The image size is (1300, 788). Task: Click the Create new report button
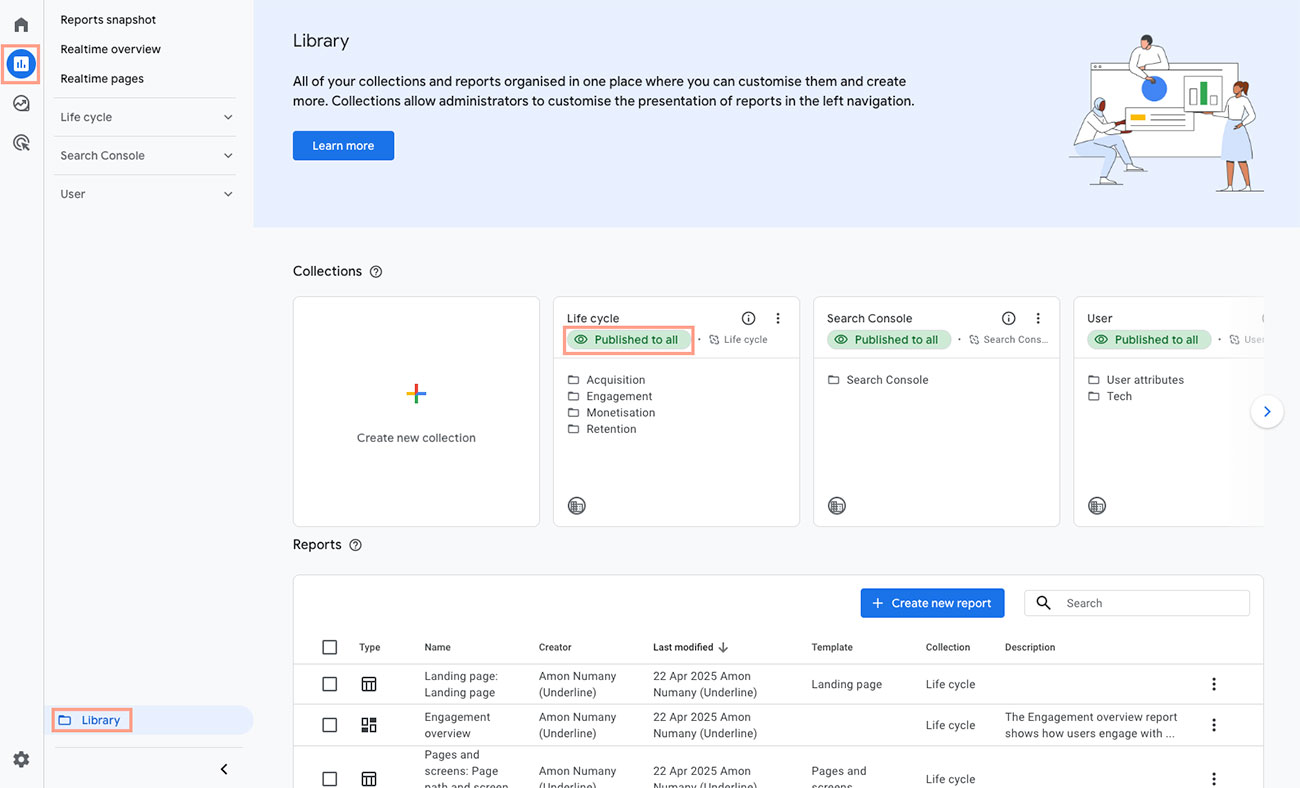932,603
